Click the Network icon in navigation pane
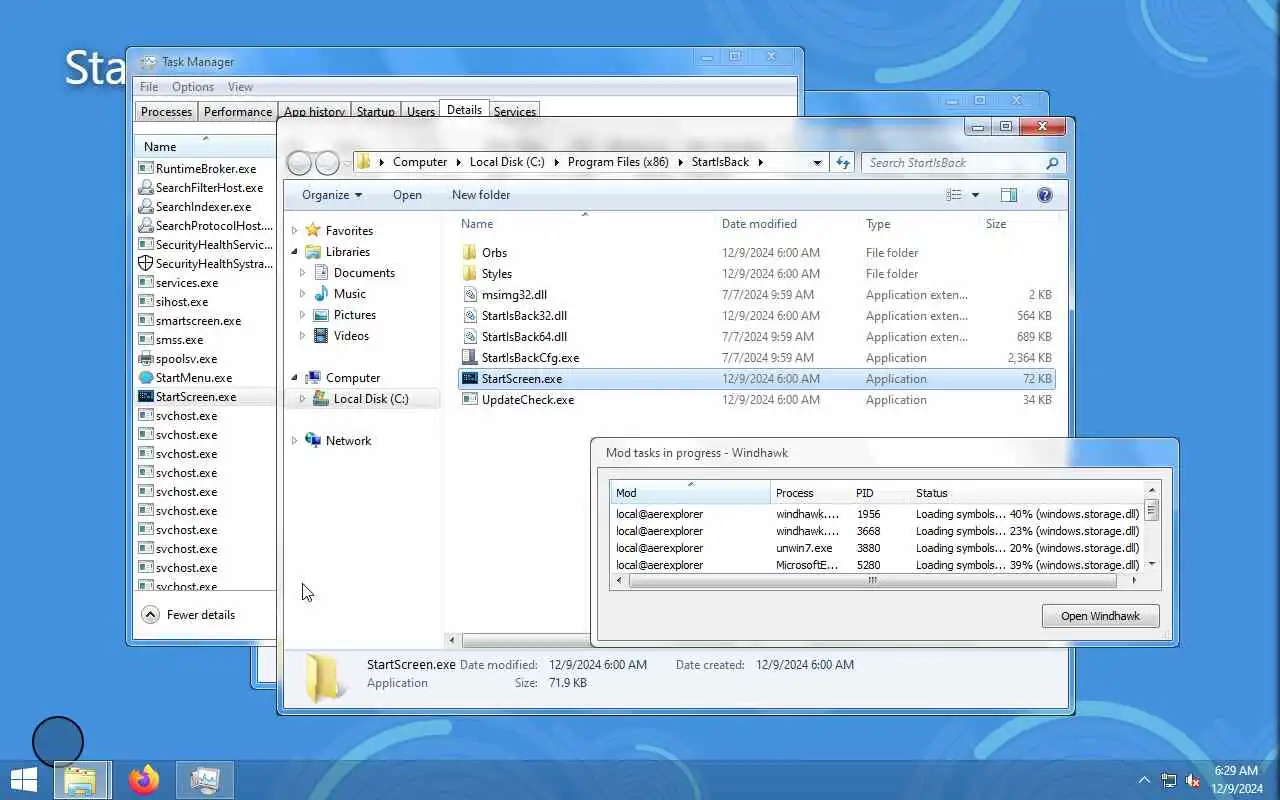1280x800 pixels. click(x=313, y=441)
